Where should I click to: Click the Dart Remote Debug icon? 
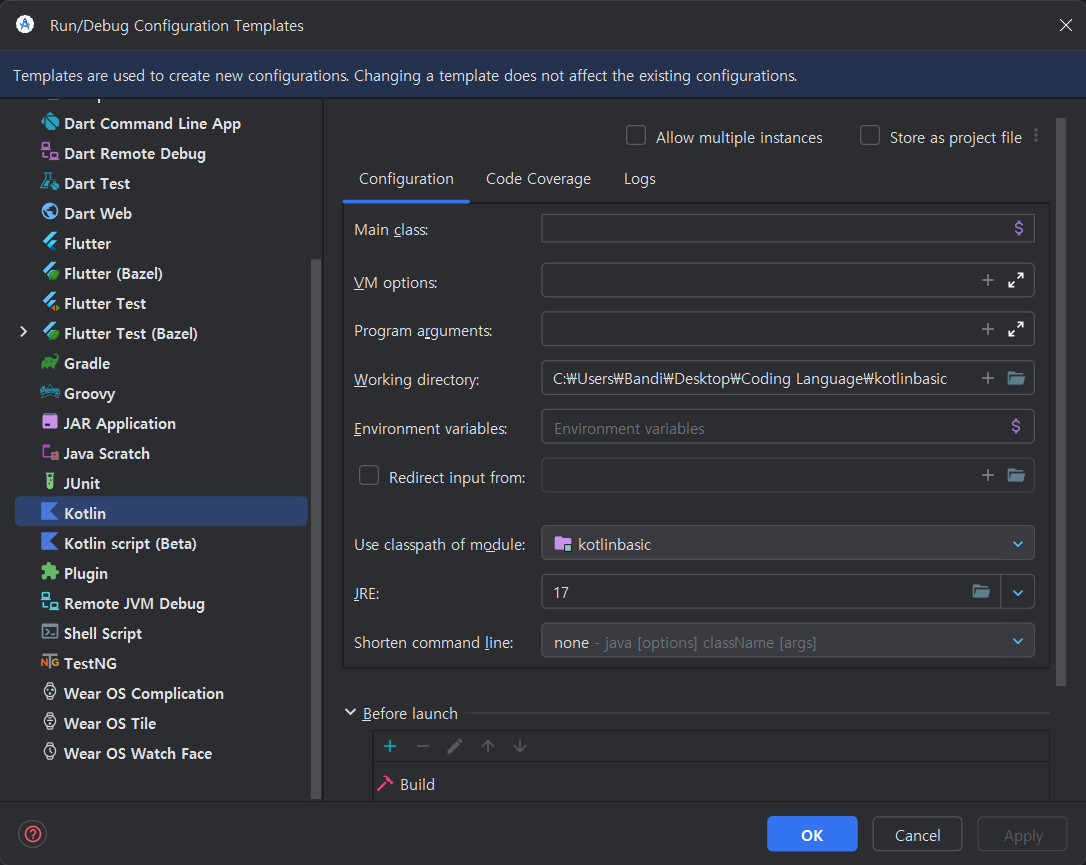point(50,152)
